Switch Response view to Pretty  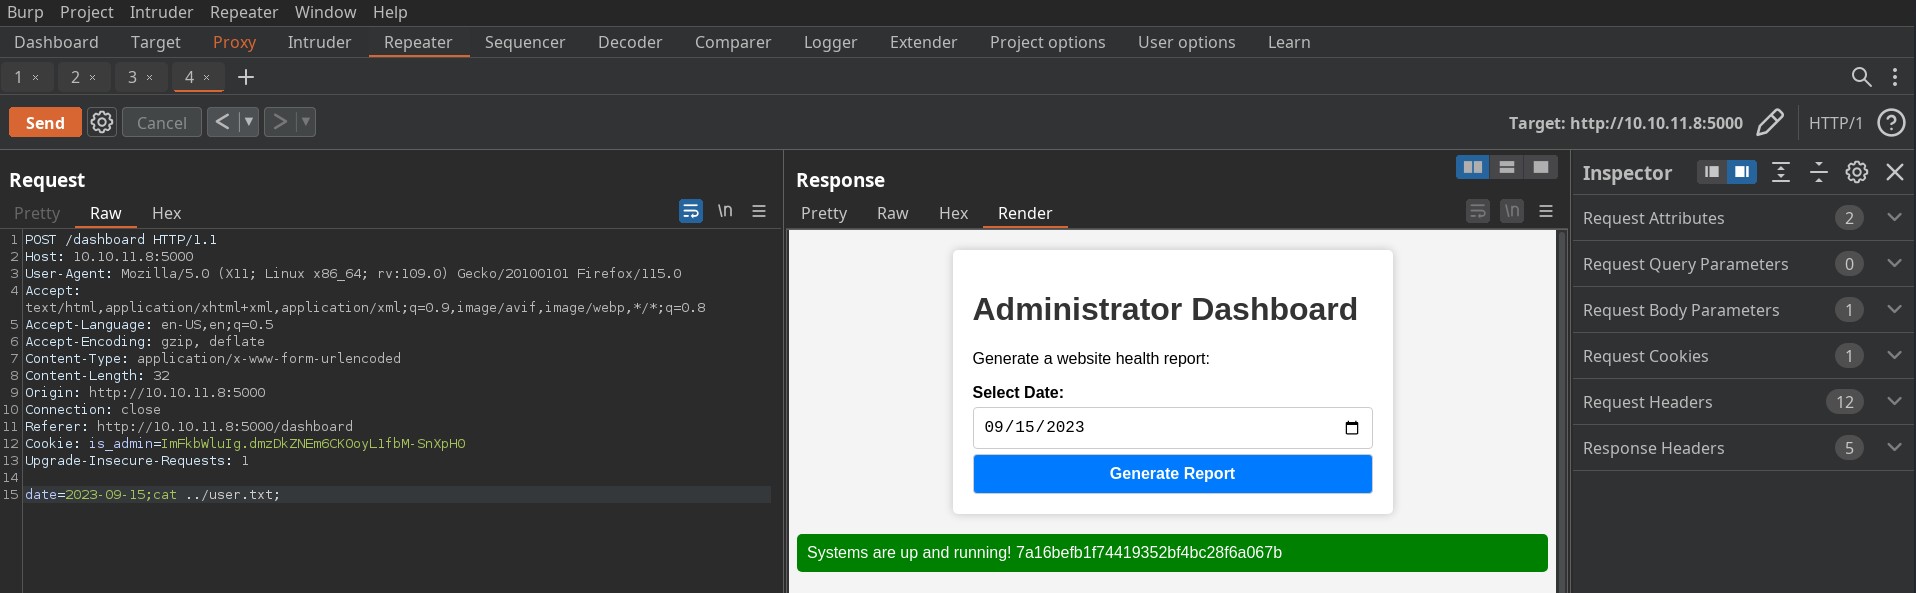click(824, 213)
